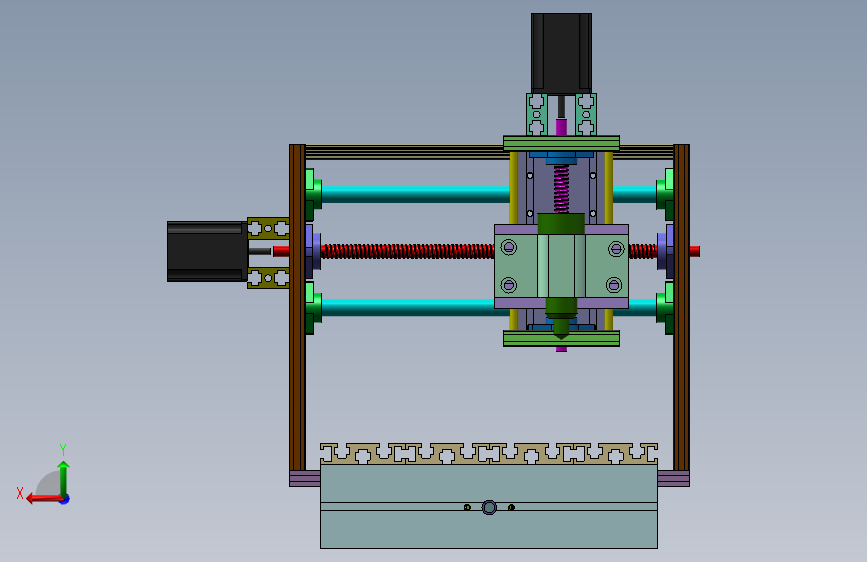
Task: Select the upper-left green rod holder
Action: click(313, 195)
